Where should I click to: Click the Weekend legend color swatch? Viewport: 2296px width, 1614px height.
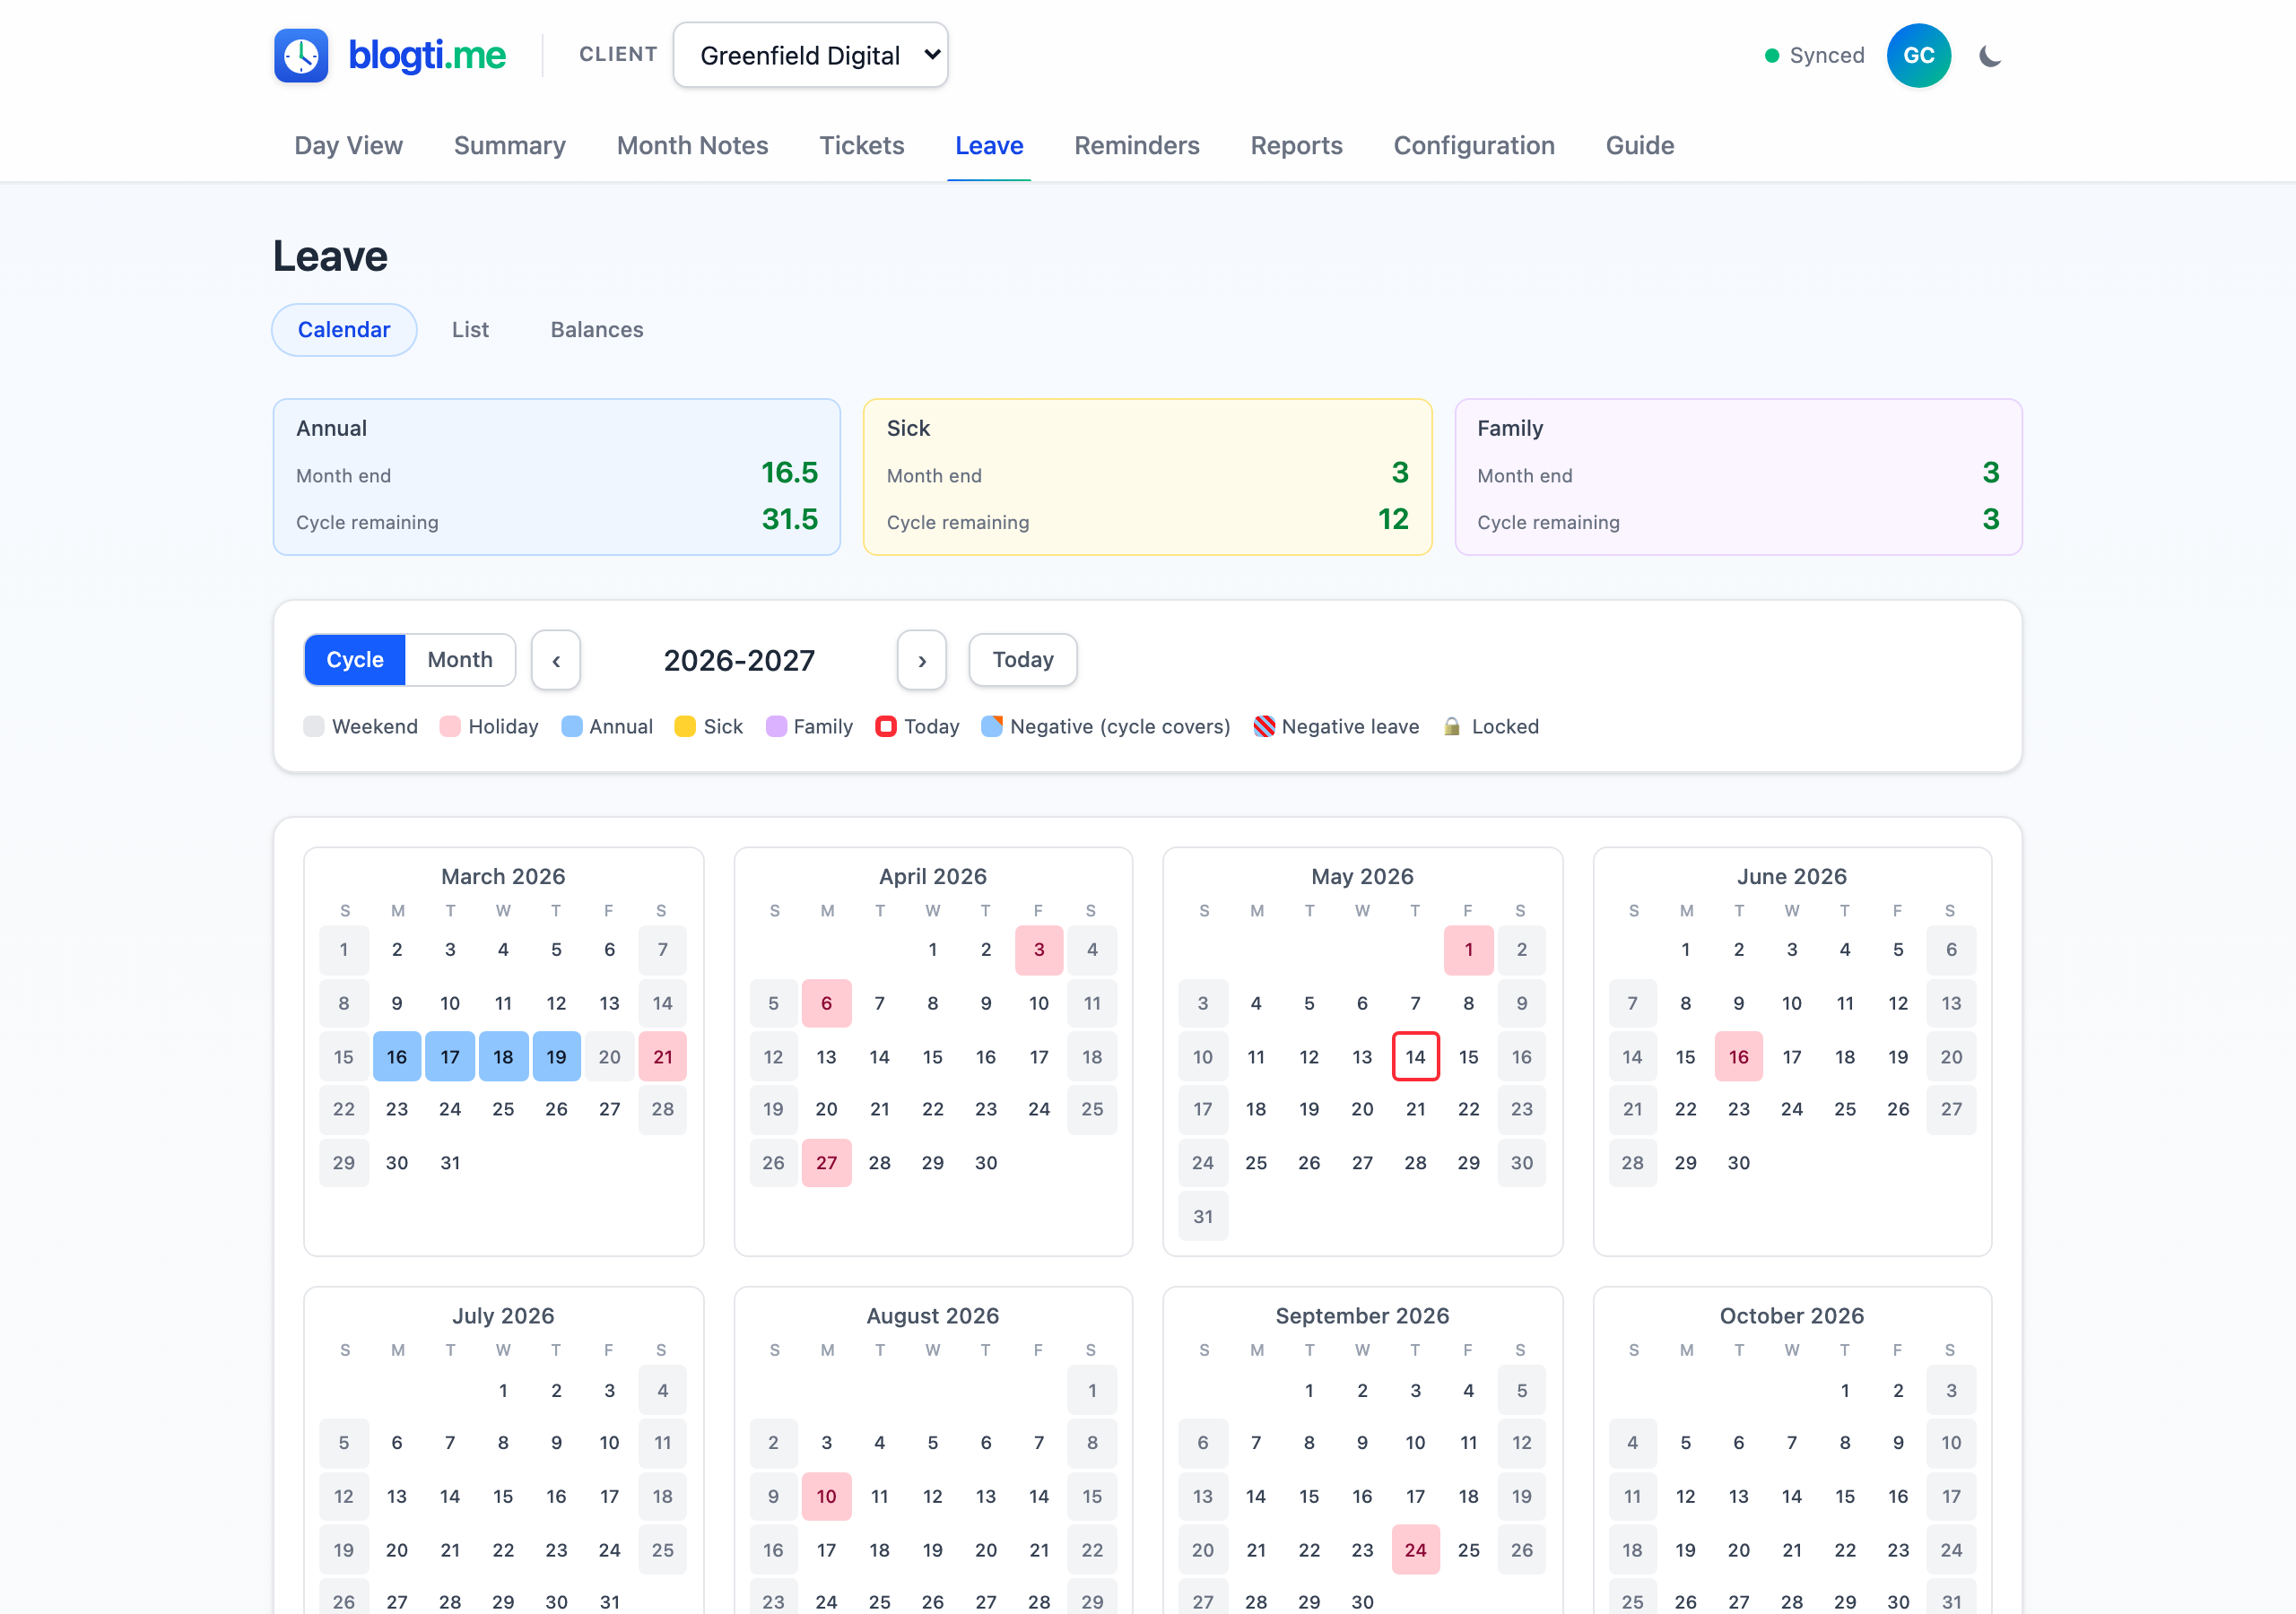[x=314, y=727]
